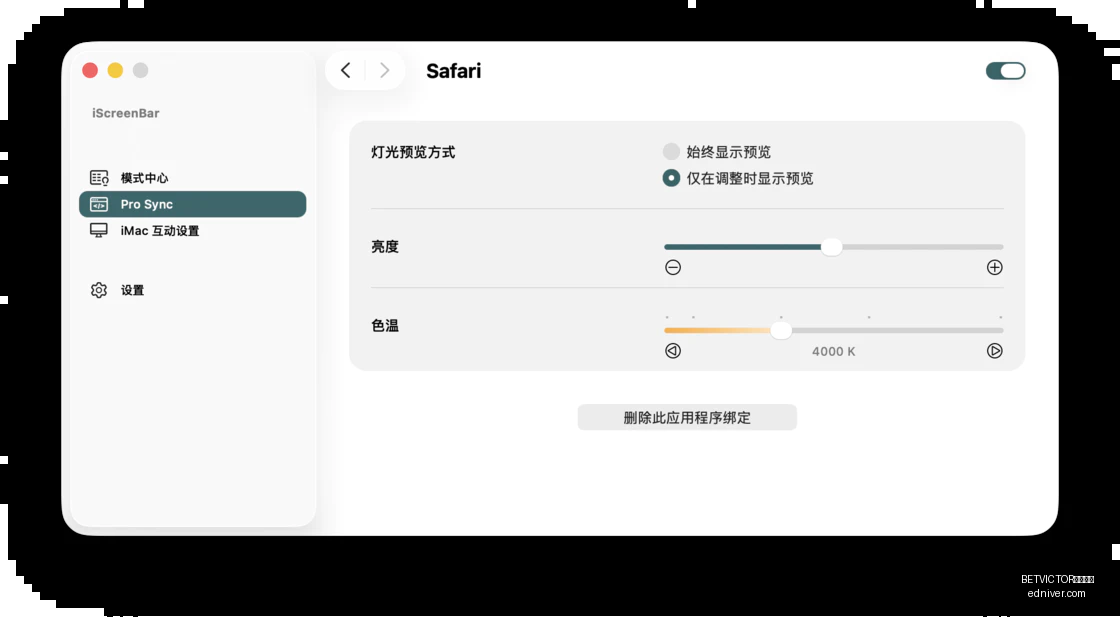Click the 亮度 brightness slider track

(x=834, y=247)
